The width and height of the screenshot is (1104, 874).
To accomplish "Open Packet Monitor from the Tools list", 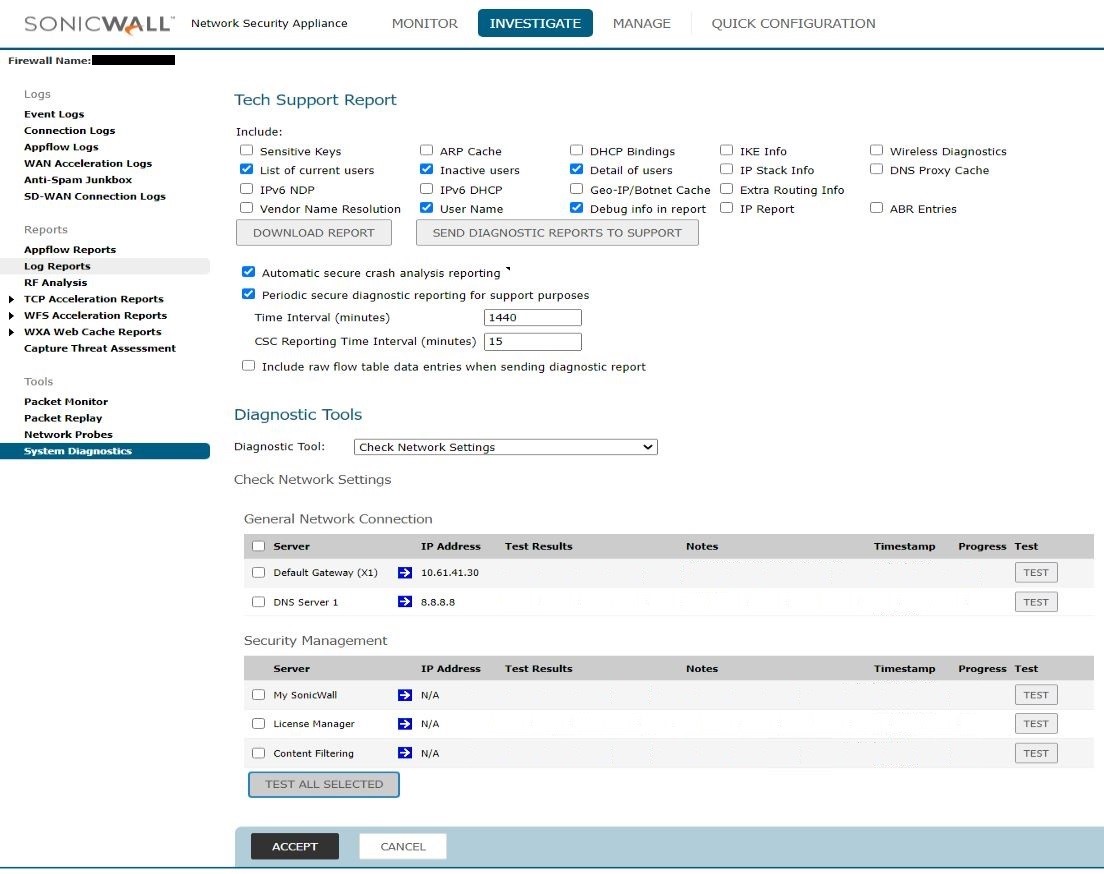I will click(x=66, y=402).
